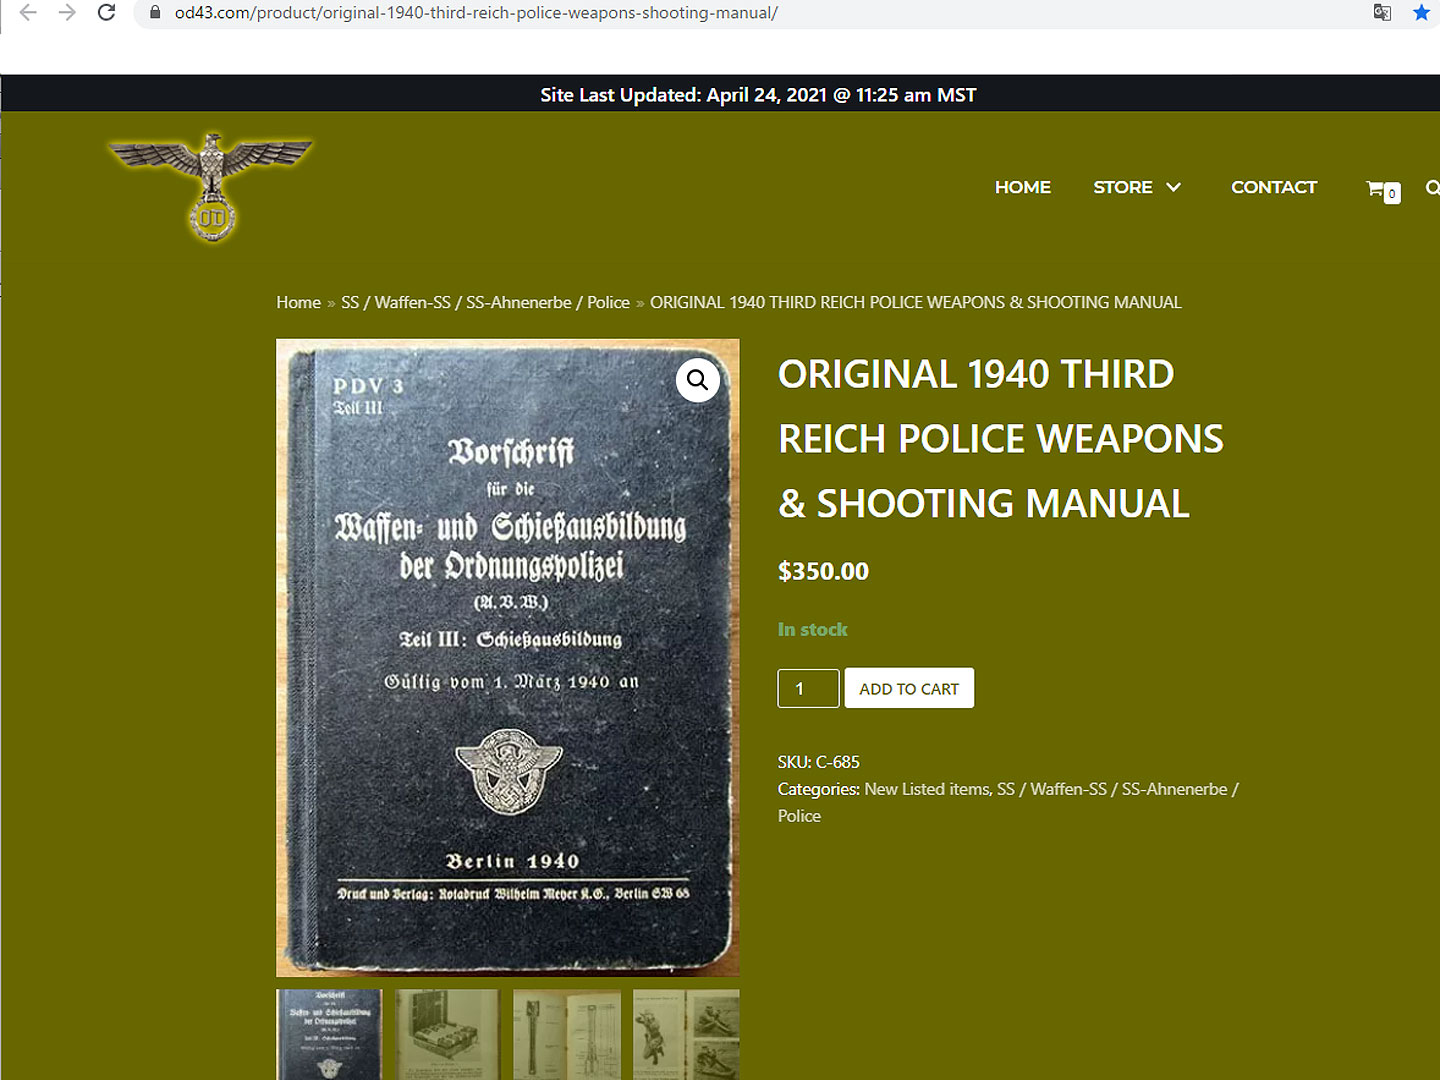Select the second product thumbnail image
1440x1080 pixels.
tap(447, 1034)
